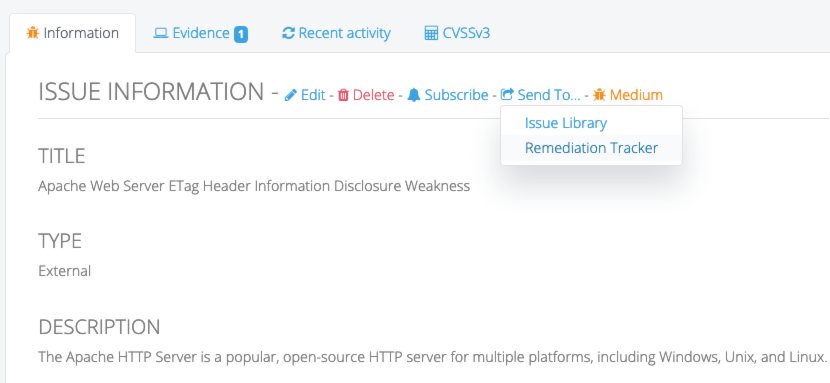Choose Remediation Tracker from Send To menu
This screenshot has height=383, width=830.
pyautogui.click(x=591, y=148)
